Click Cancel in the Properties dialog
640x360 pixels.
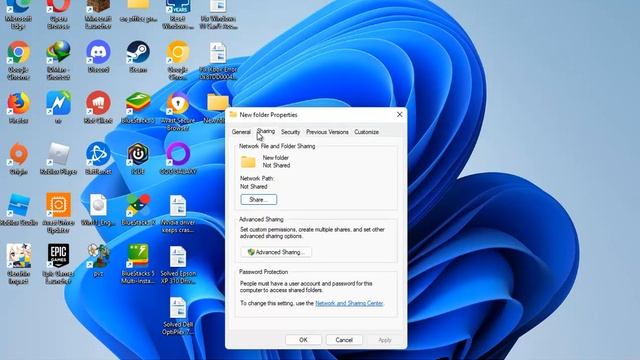(344, 340)
